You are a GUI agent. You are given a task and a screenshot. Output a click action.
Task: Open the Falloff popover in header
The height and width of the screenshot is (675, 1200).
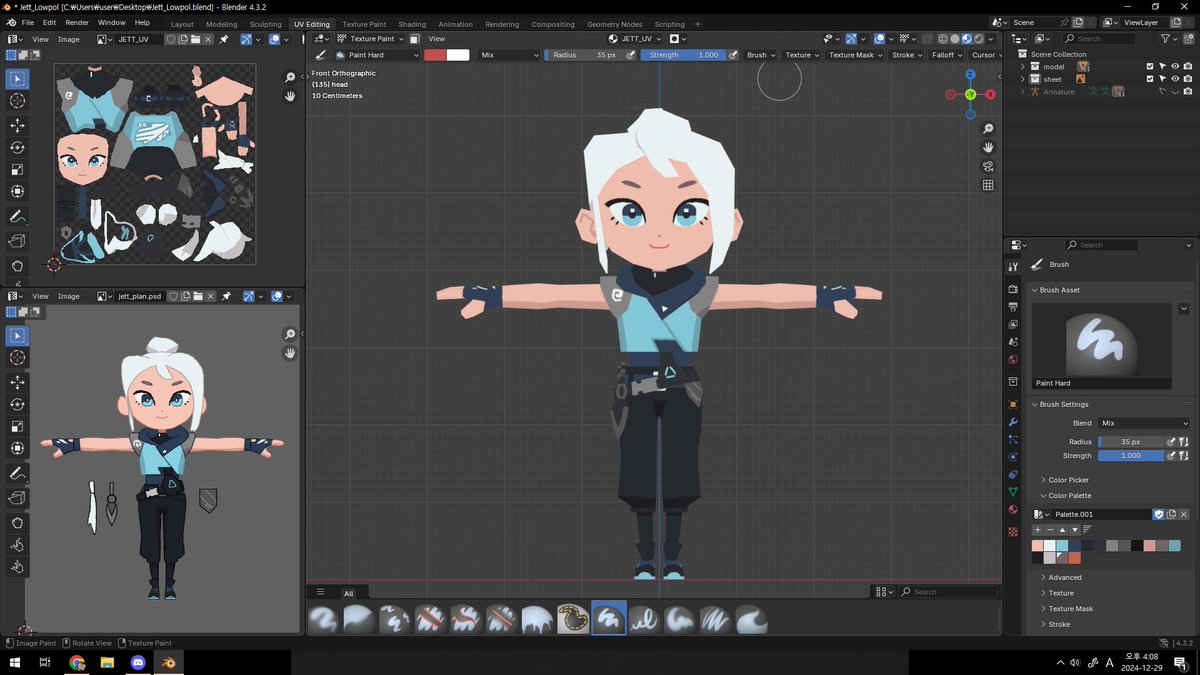[x=945, y=55]
